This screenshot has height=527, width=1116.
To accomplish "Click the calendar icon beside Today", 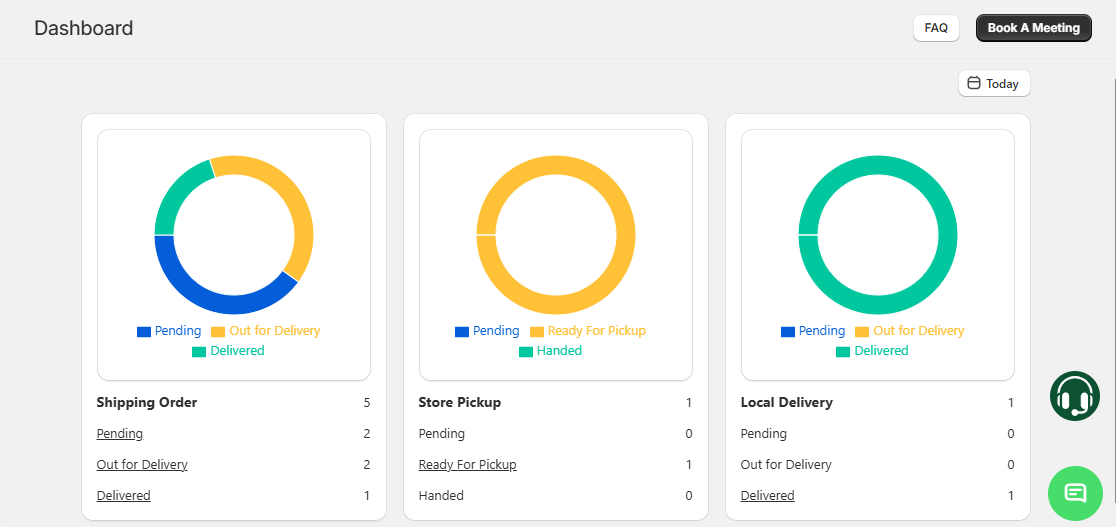I will pyautogui.click(x=974, y=83).
